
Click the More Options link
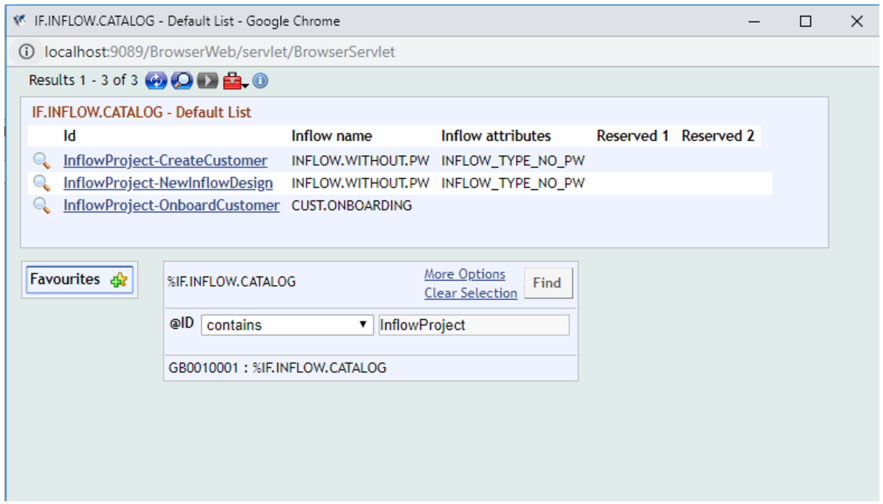[464, 274]
